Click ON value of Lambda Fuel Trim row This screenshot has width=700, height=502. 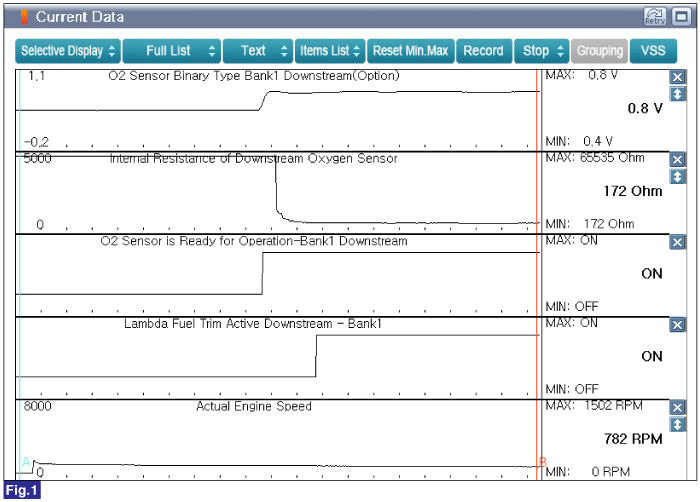click(652, 356)
